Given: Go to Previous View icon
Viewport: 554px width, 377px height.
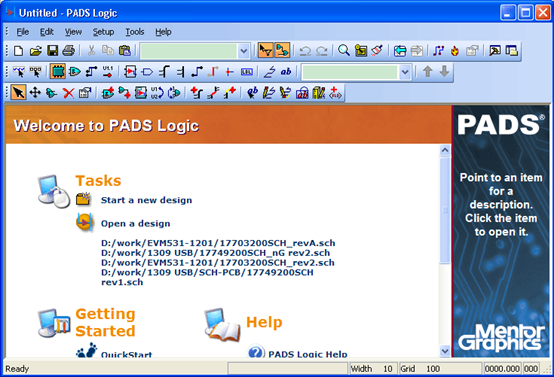Looking at the screenshot, I should pyautogui.click(x=400, y=51).
